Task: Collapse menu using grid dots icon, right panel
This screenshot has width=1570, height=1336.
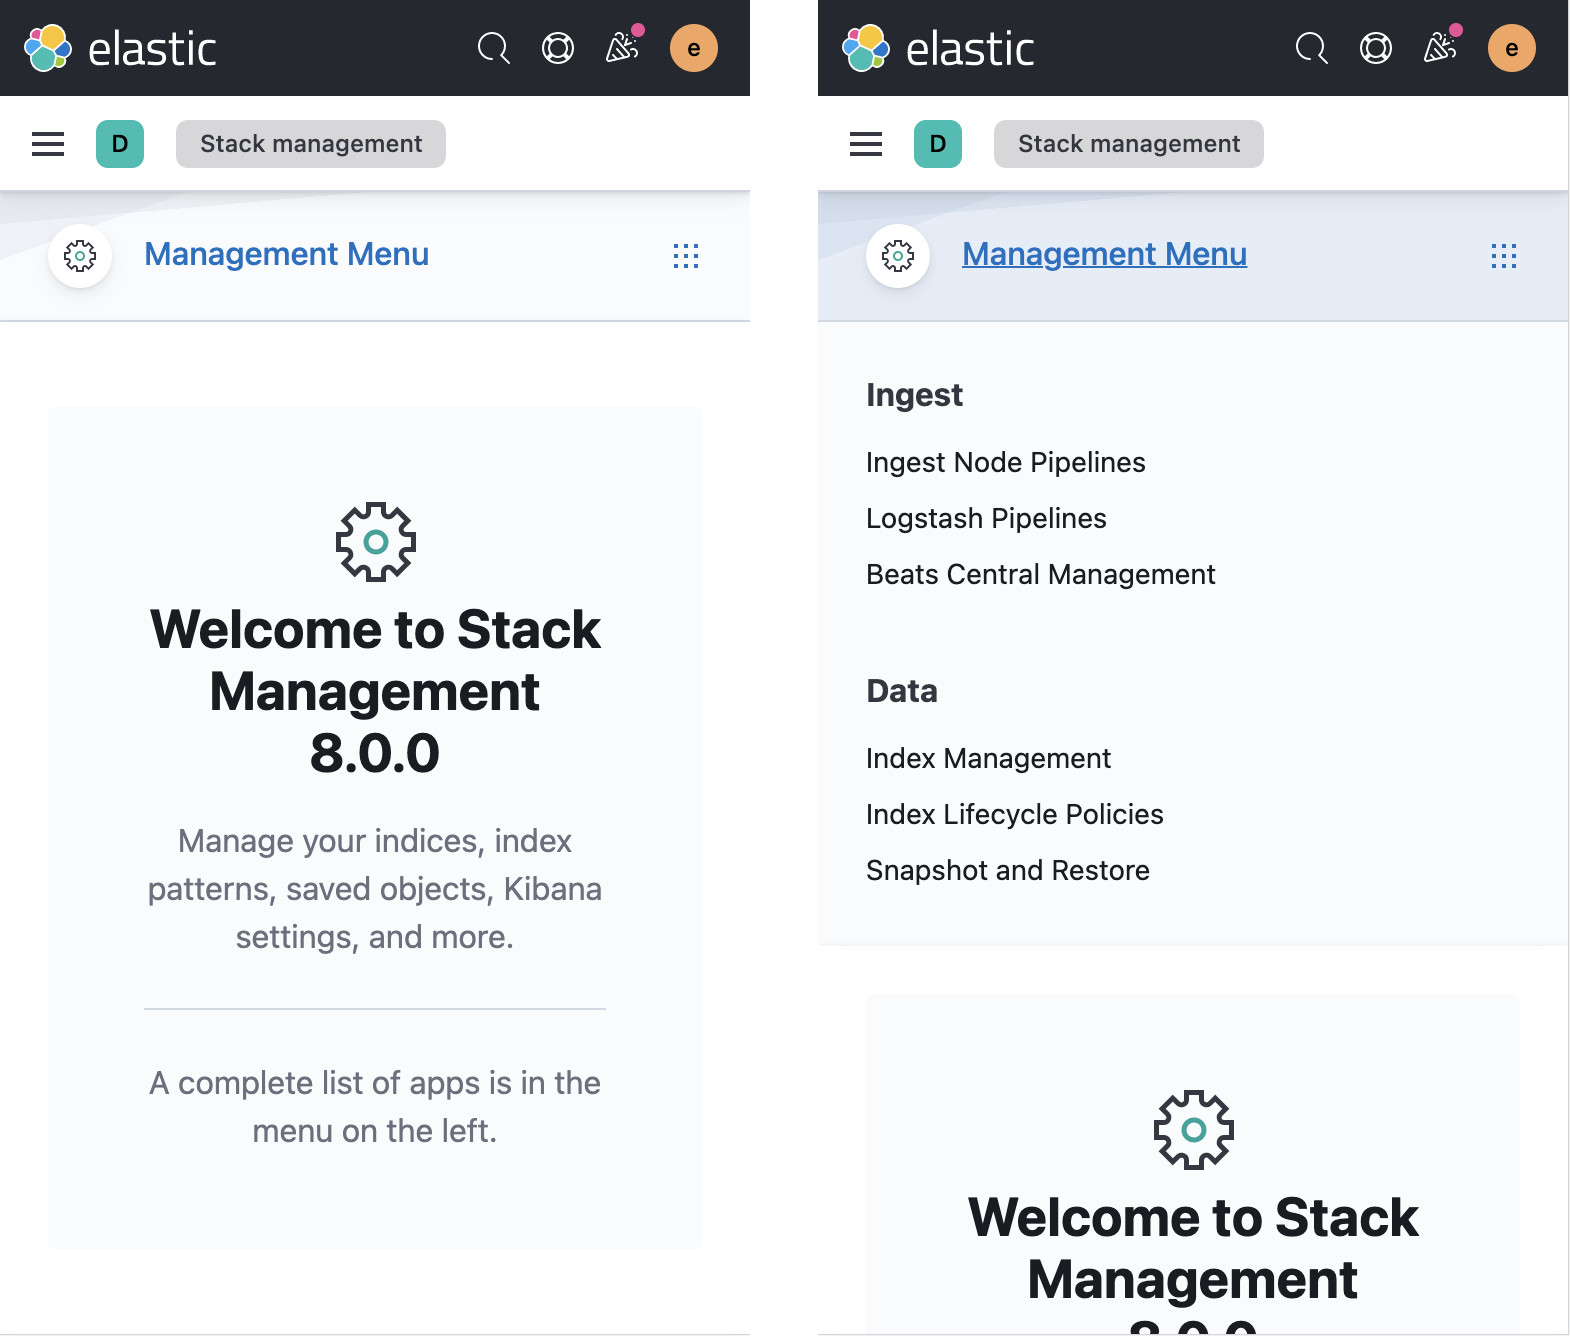Action: pyautogui.click(x=1504, y=256)
